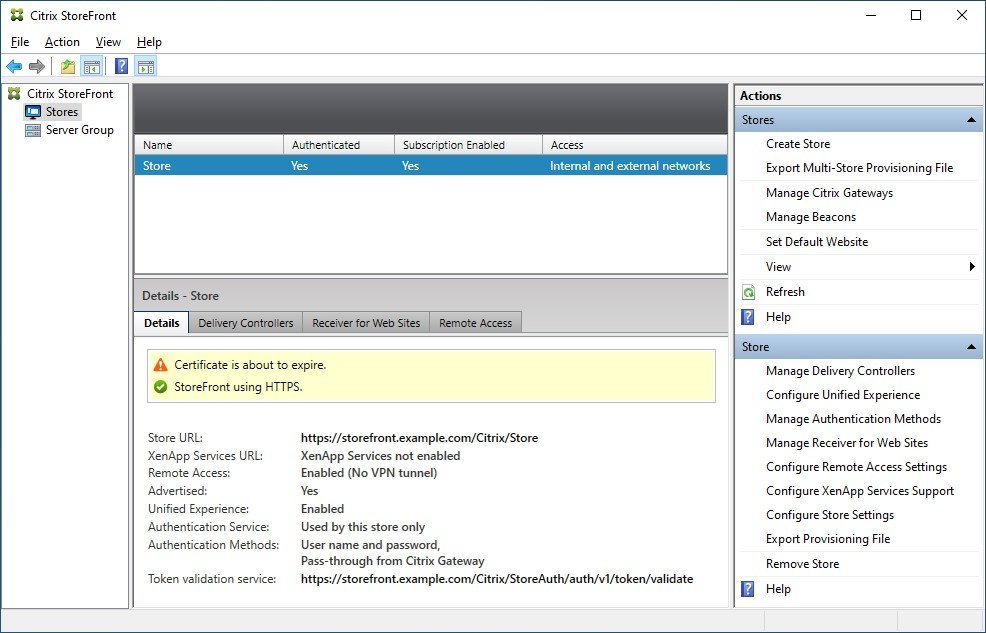Click the Citrix StoreFront root node icon
The height and width of the screenshot is (633, 986).
14,94
